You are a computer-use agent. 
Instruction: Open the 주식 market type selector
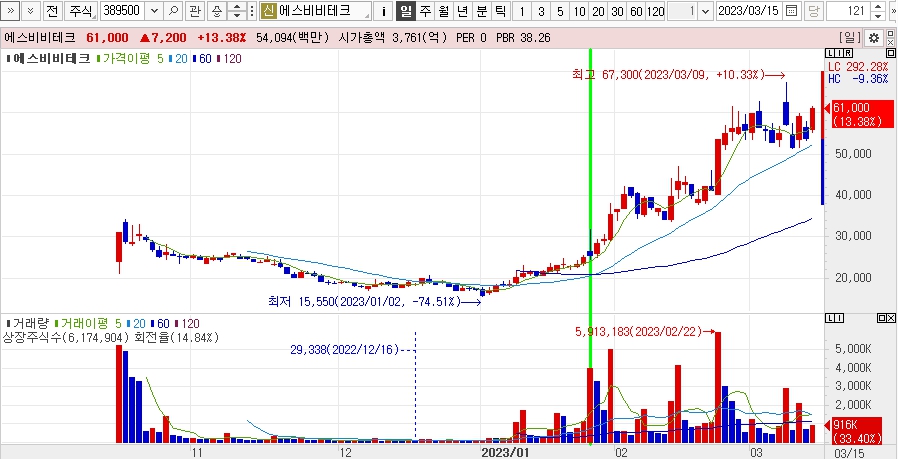coord(80,10)
